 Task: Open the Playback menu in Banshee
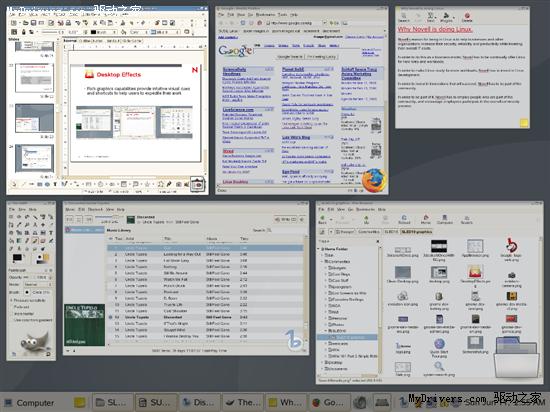click(95, 209)
